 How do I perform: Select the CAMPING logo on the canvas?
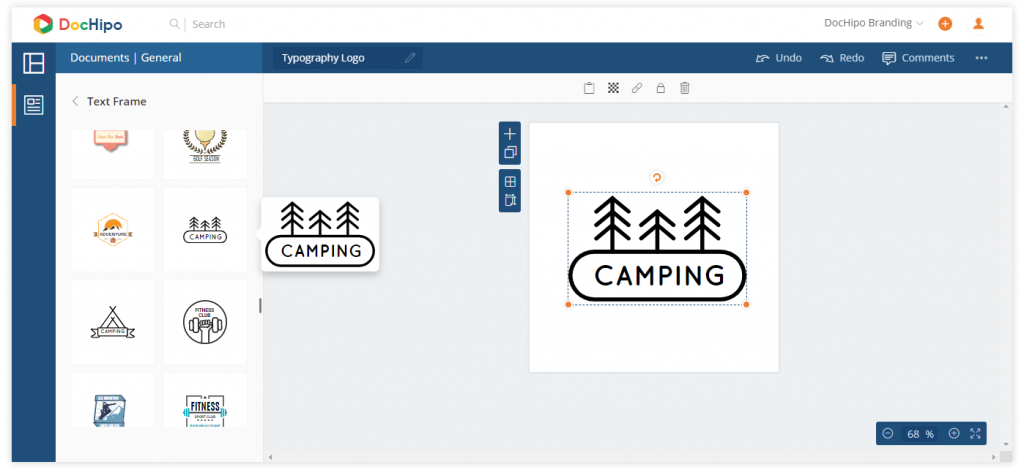click(x=657, y=249)
